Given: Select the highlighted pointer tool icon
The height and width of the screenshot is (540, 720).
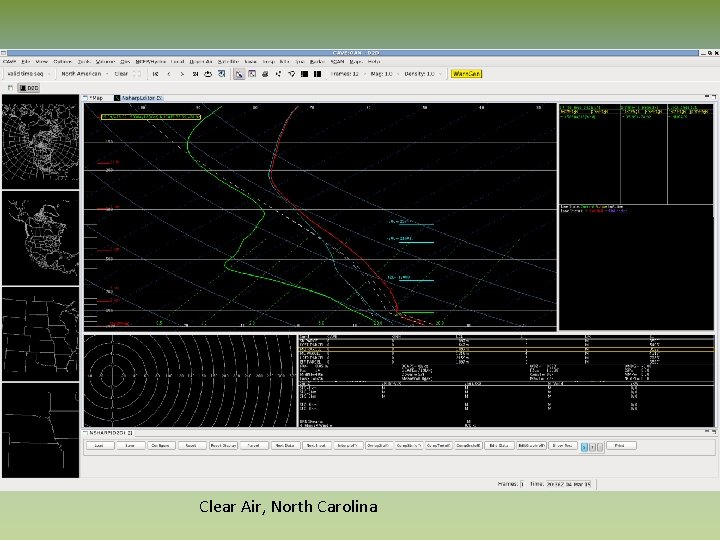Looking at the screenshot, I should [239, 74].
